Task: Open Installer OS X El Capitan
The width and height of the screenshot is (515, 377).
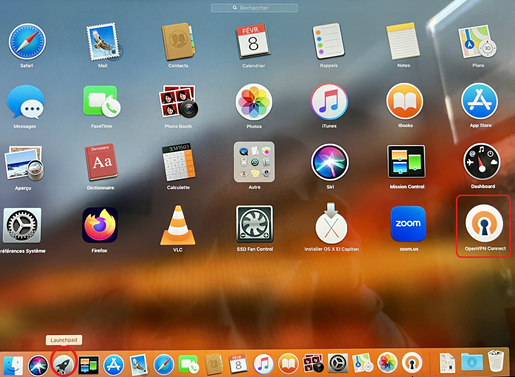Action: click(x=331, y=223)
